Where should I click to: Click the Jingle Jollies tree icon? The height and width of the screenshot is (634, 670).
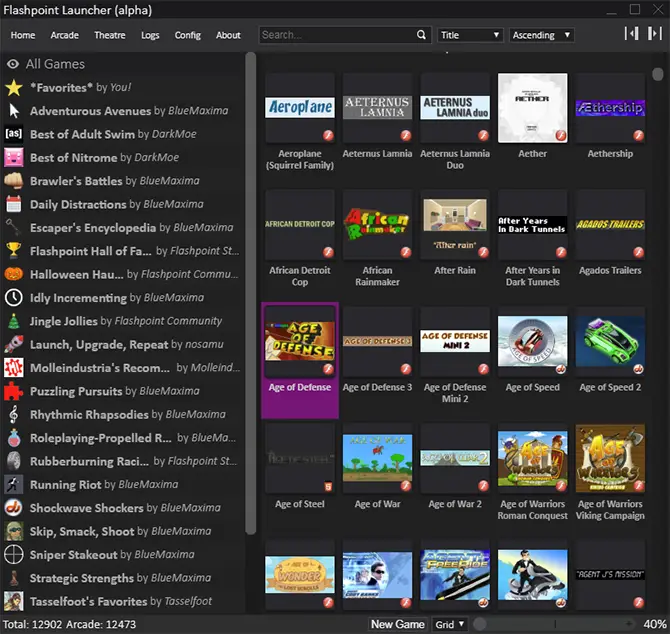click(14, 321)
